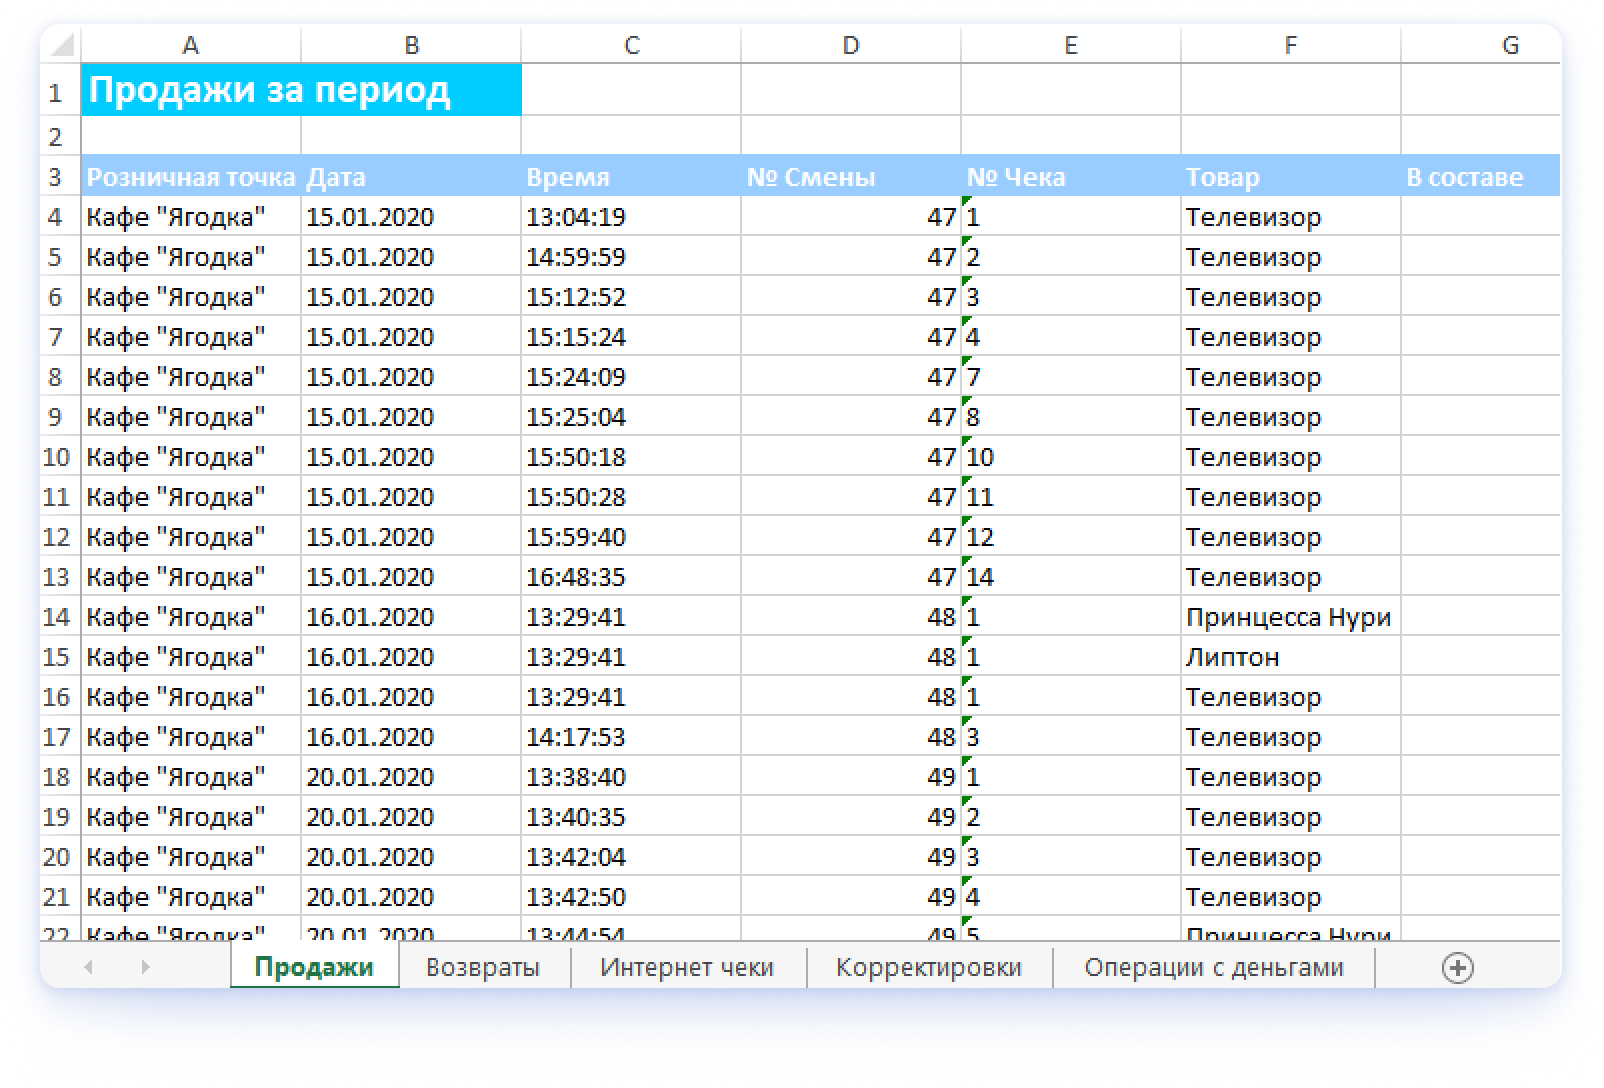Select the time cell 15:24:09
The width and height of the screenshot is (1604, 1088).
(x=631, y=376)
